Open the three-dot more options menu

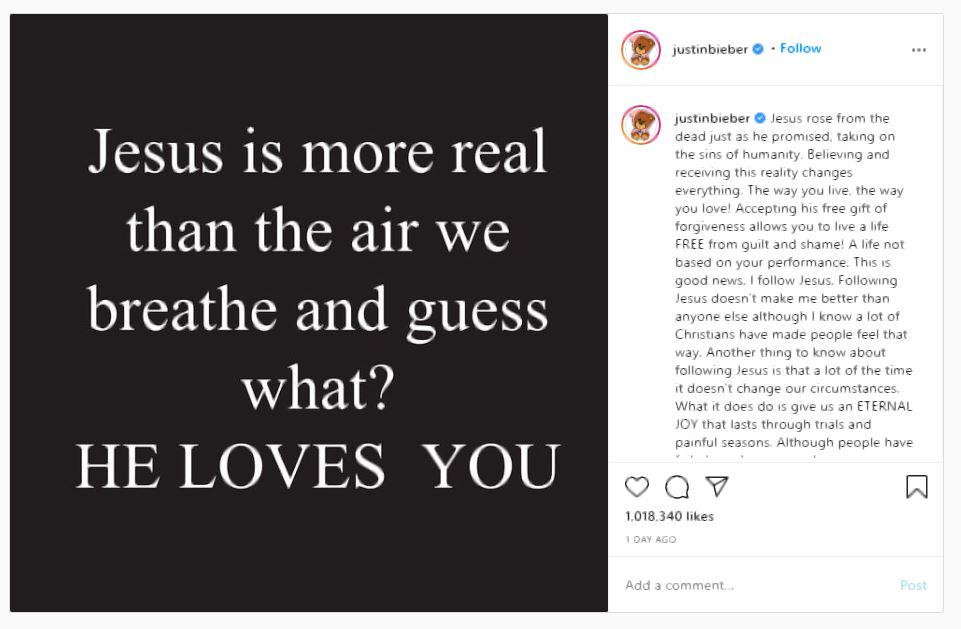(x=918, y=49)
